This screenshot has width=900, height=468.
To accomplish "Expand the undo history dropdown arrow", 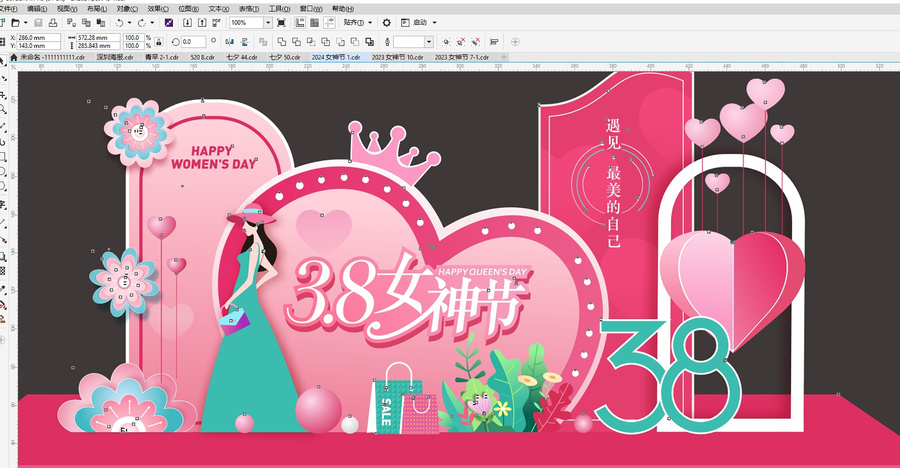I will click(x=129, y=22).
